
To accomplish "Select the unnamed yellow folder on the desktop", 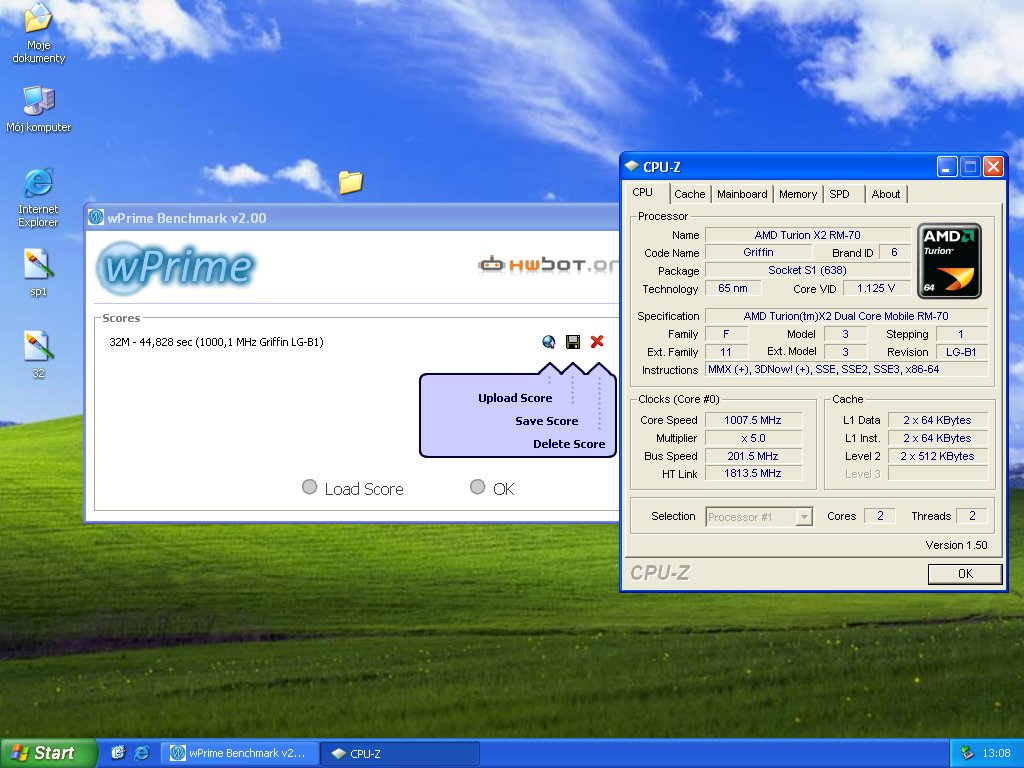I will [x=351, y=182].
